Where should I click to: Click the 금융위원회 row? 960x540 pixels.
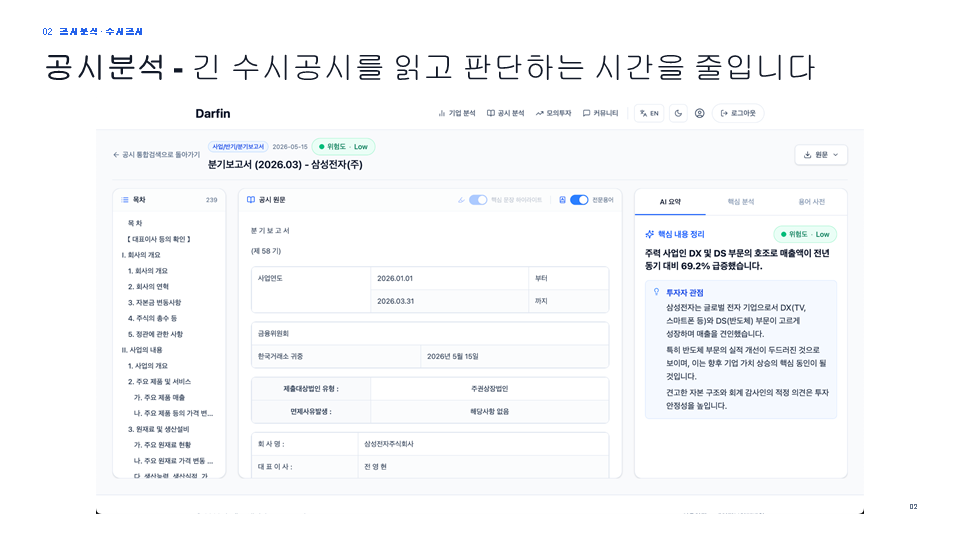coord(430,334)
